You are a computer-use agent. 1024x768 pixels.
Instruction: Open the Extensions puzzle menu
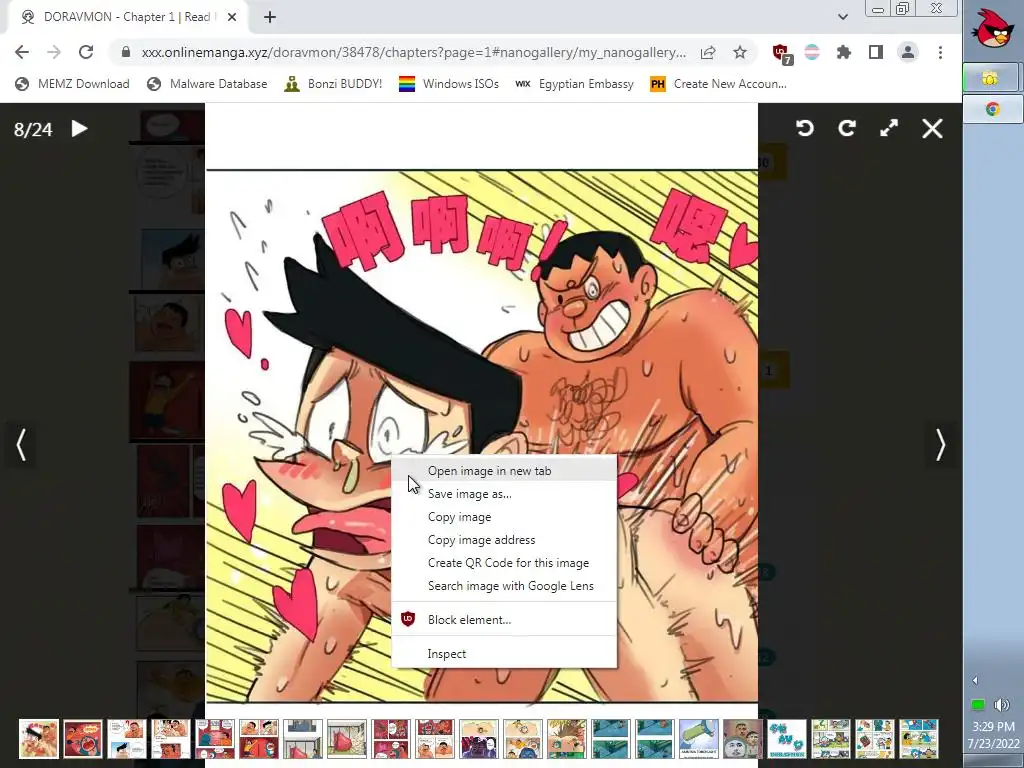[844, 52]
